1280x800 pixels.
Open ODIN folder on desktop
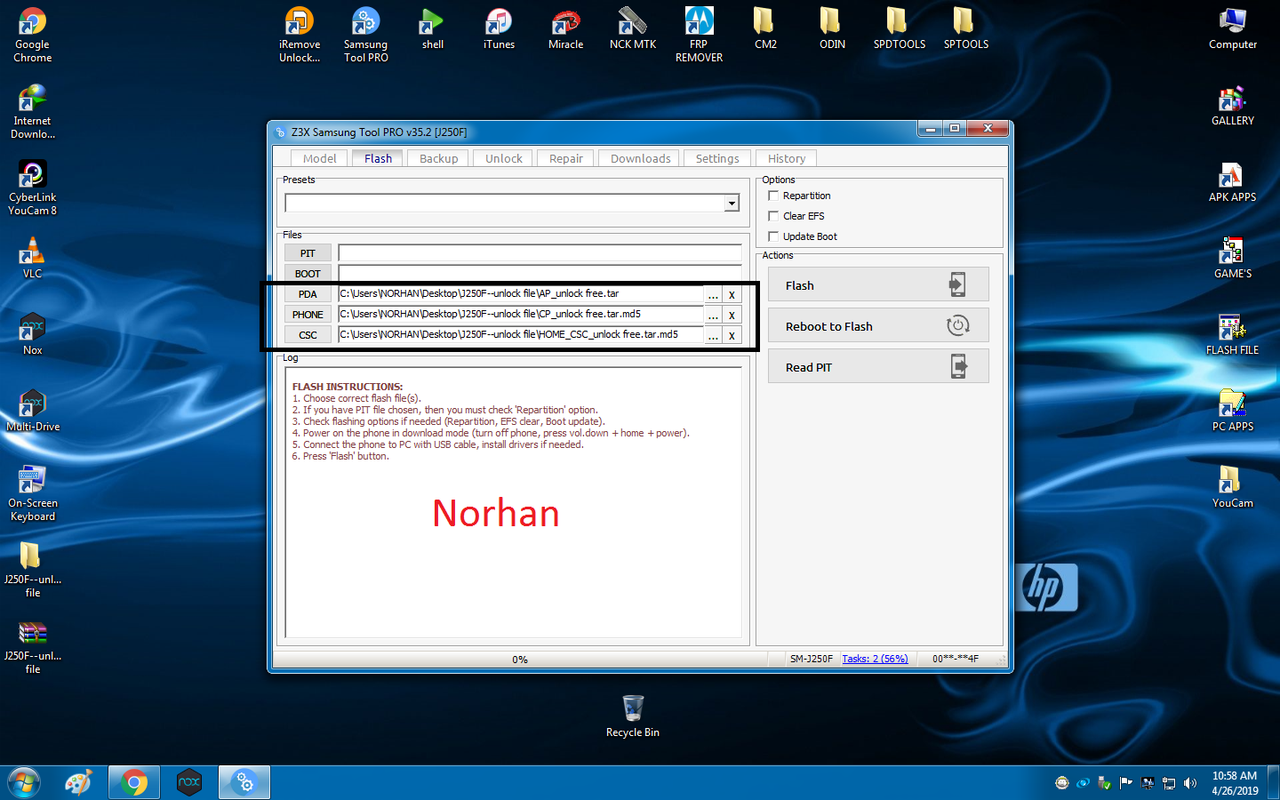[832, 28]
